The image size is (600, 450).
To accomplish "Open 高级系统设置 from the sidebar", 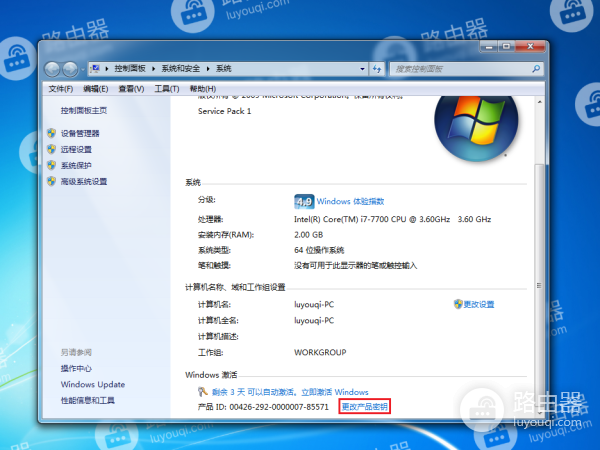I will [84, 181].
